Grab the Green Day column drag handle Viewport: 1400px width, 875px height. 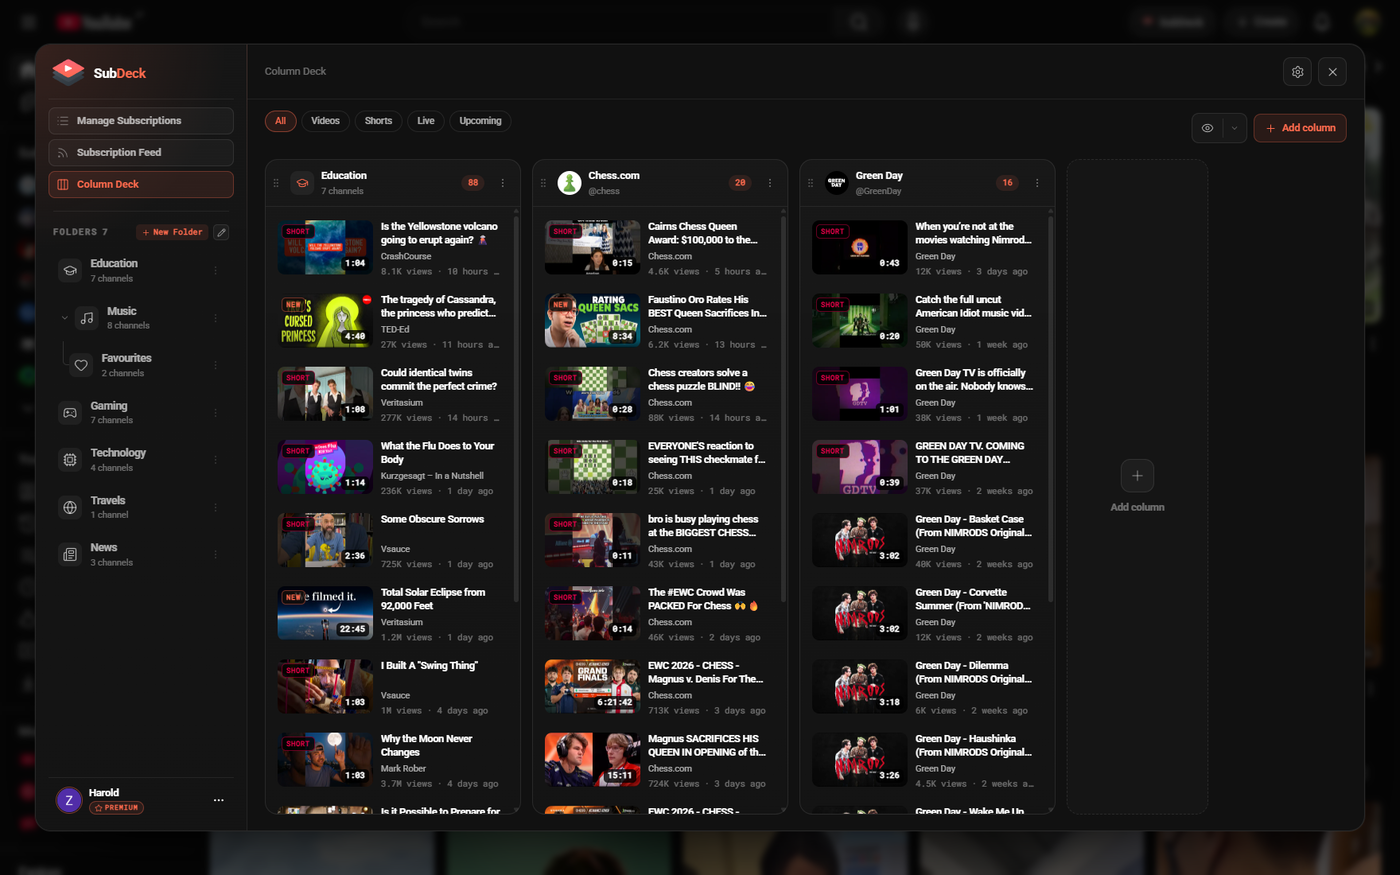pos(810,183)
